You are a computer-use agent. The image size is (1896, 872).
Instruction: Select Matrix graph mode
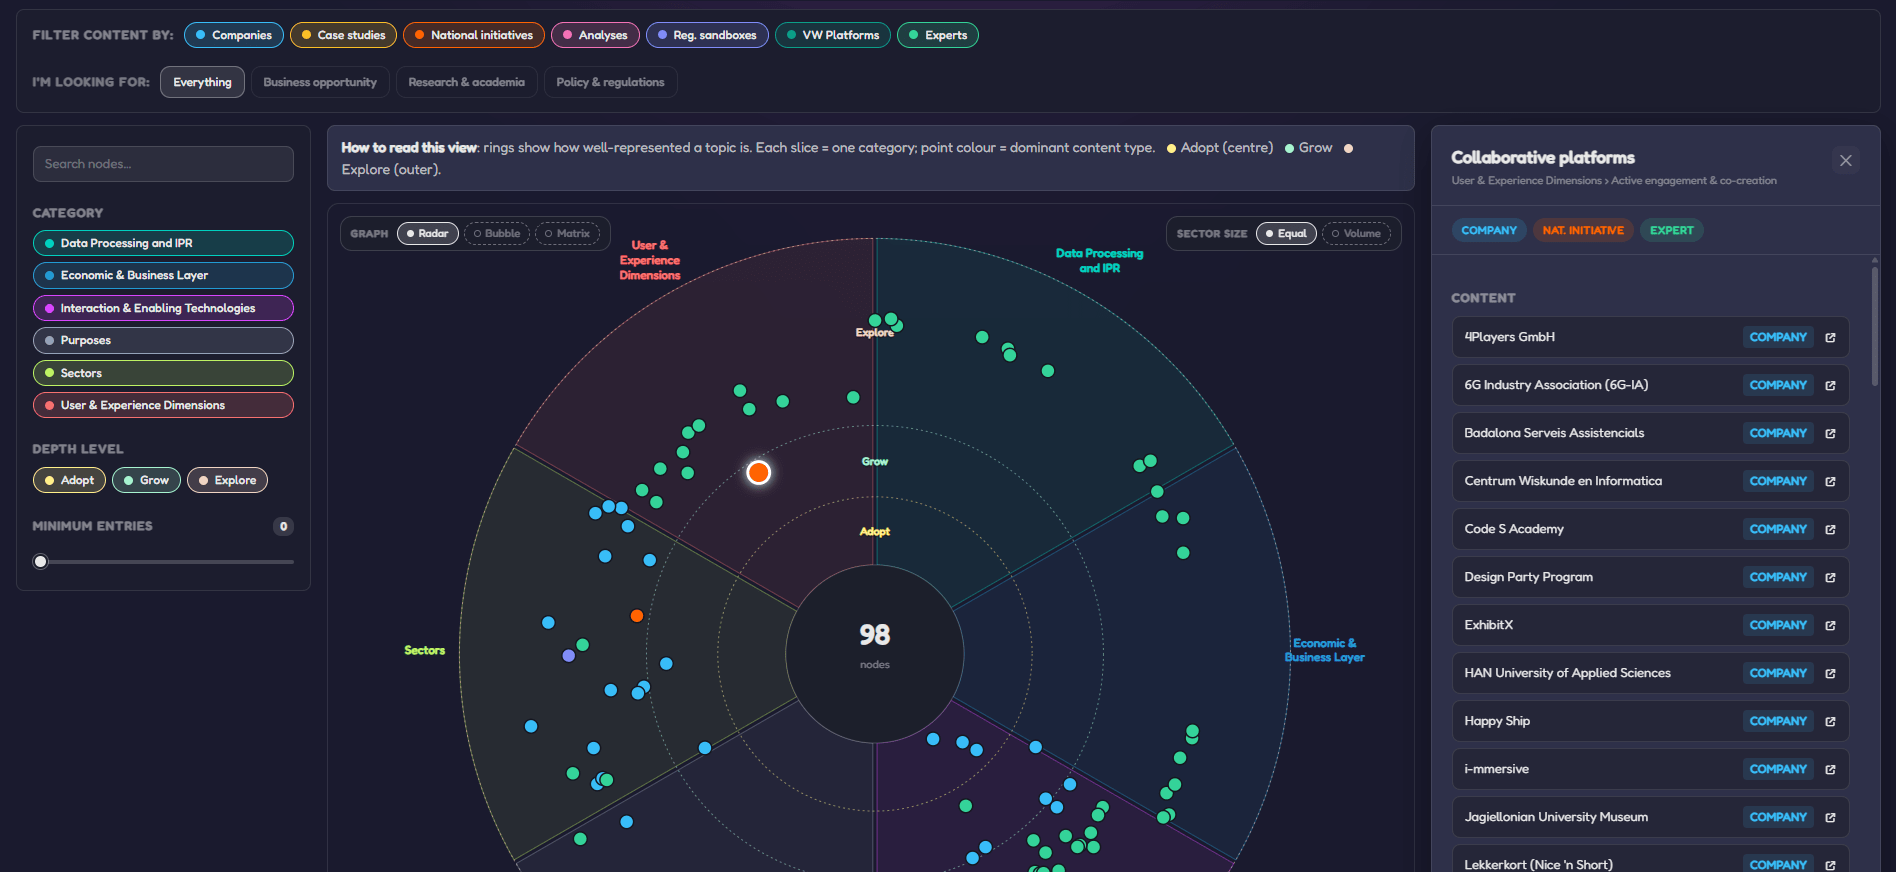[x=567, y=233]
